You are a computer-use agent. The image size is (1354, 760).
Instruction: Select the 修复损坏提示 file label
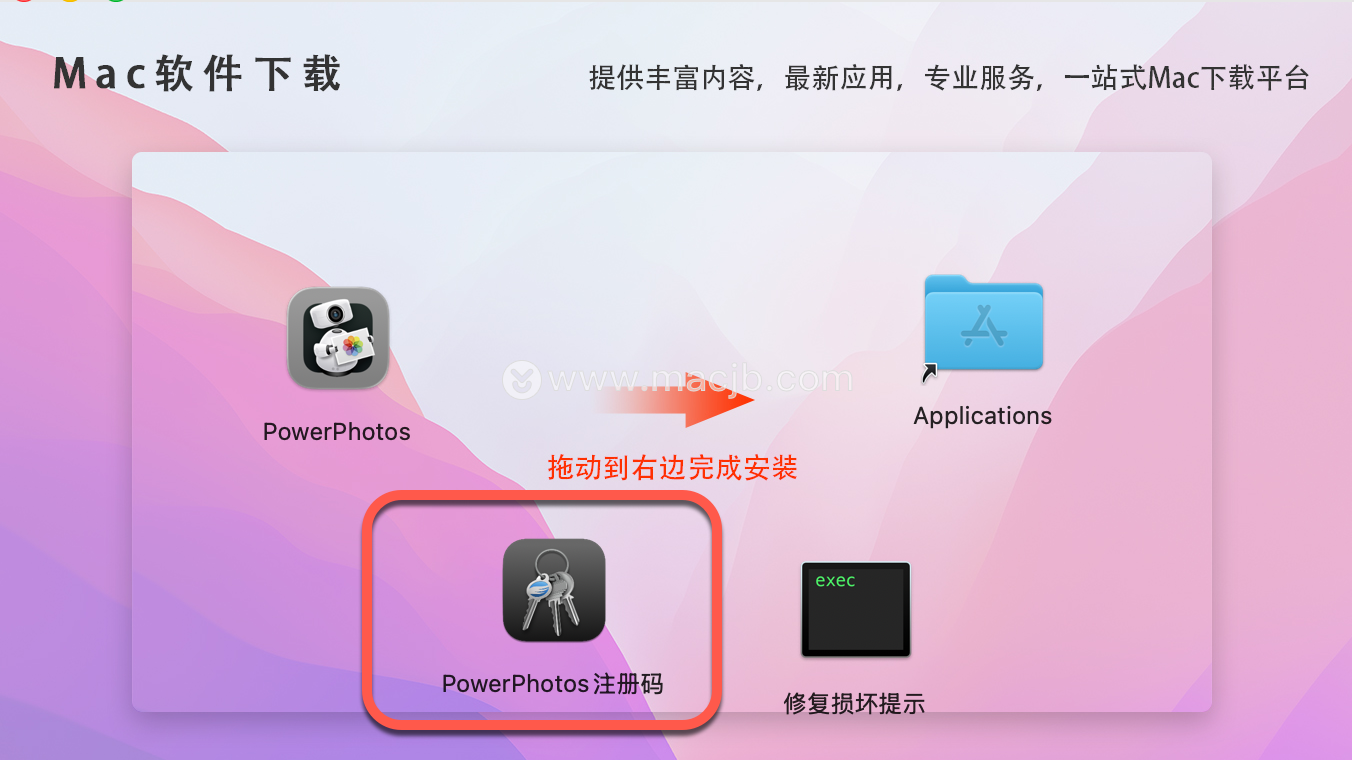click(x=854, y=703)
